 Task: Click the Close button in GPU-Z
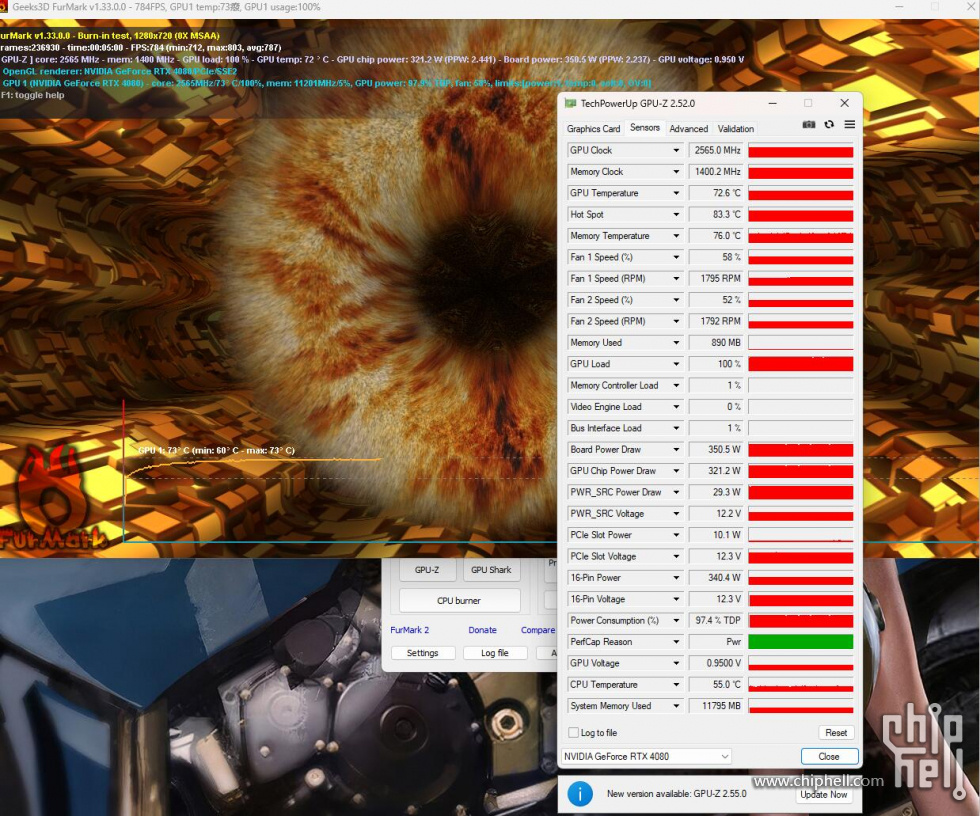pos(829,757)
